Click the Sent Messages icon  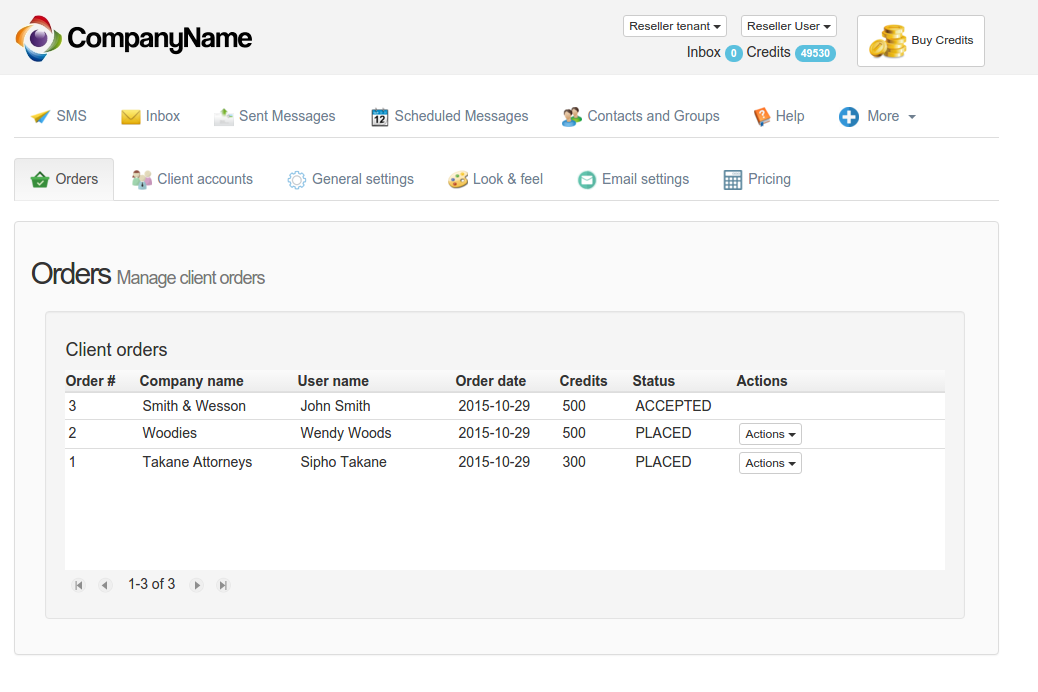tap(224, 117)
